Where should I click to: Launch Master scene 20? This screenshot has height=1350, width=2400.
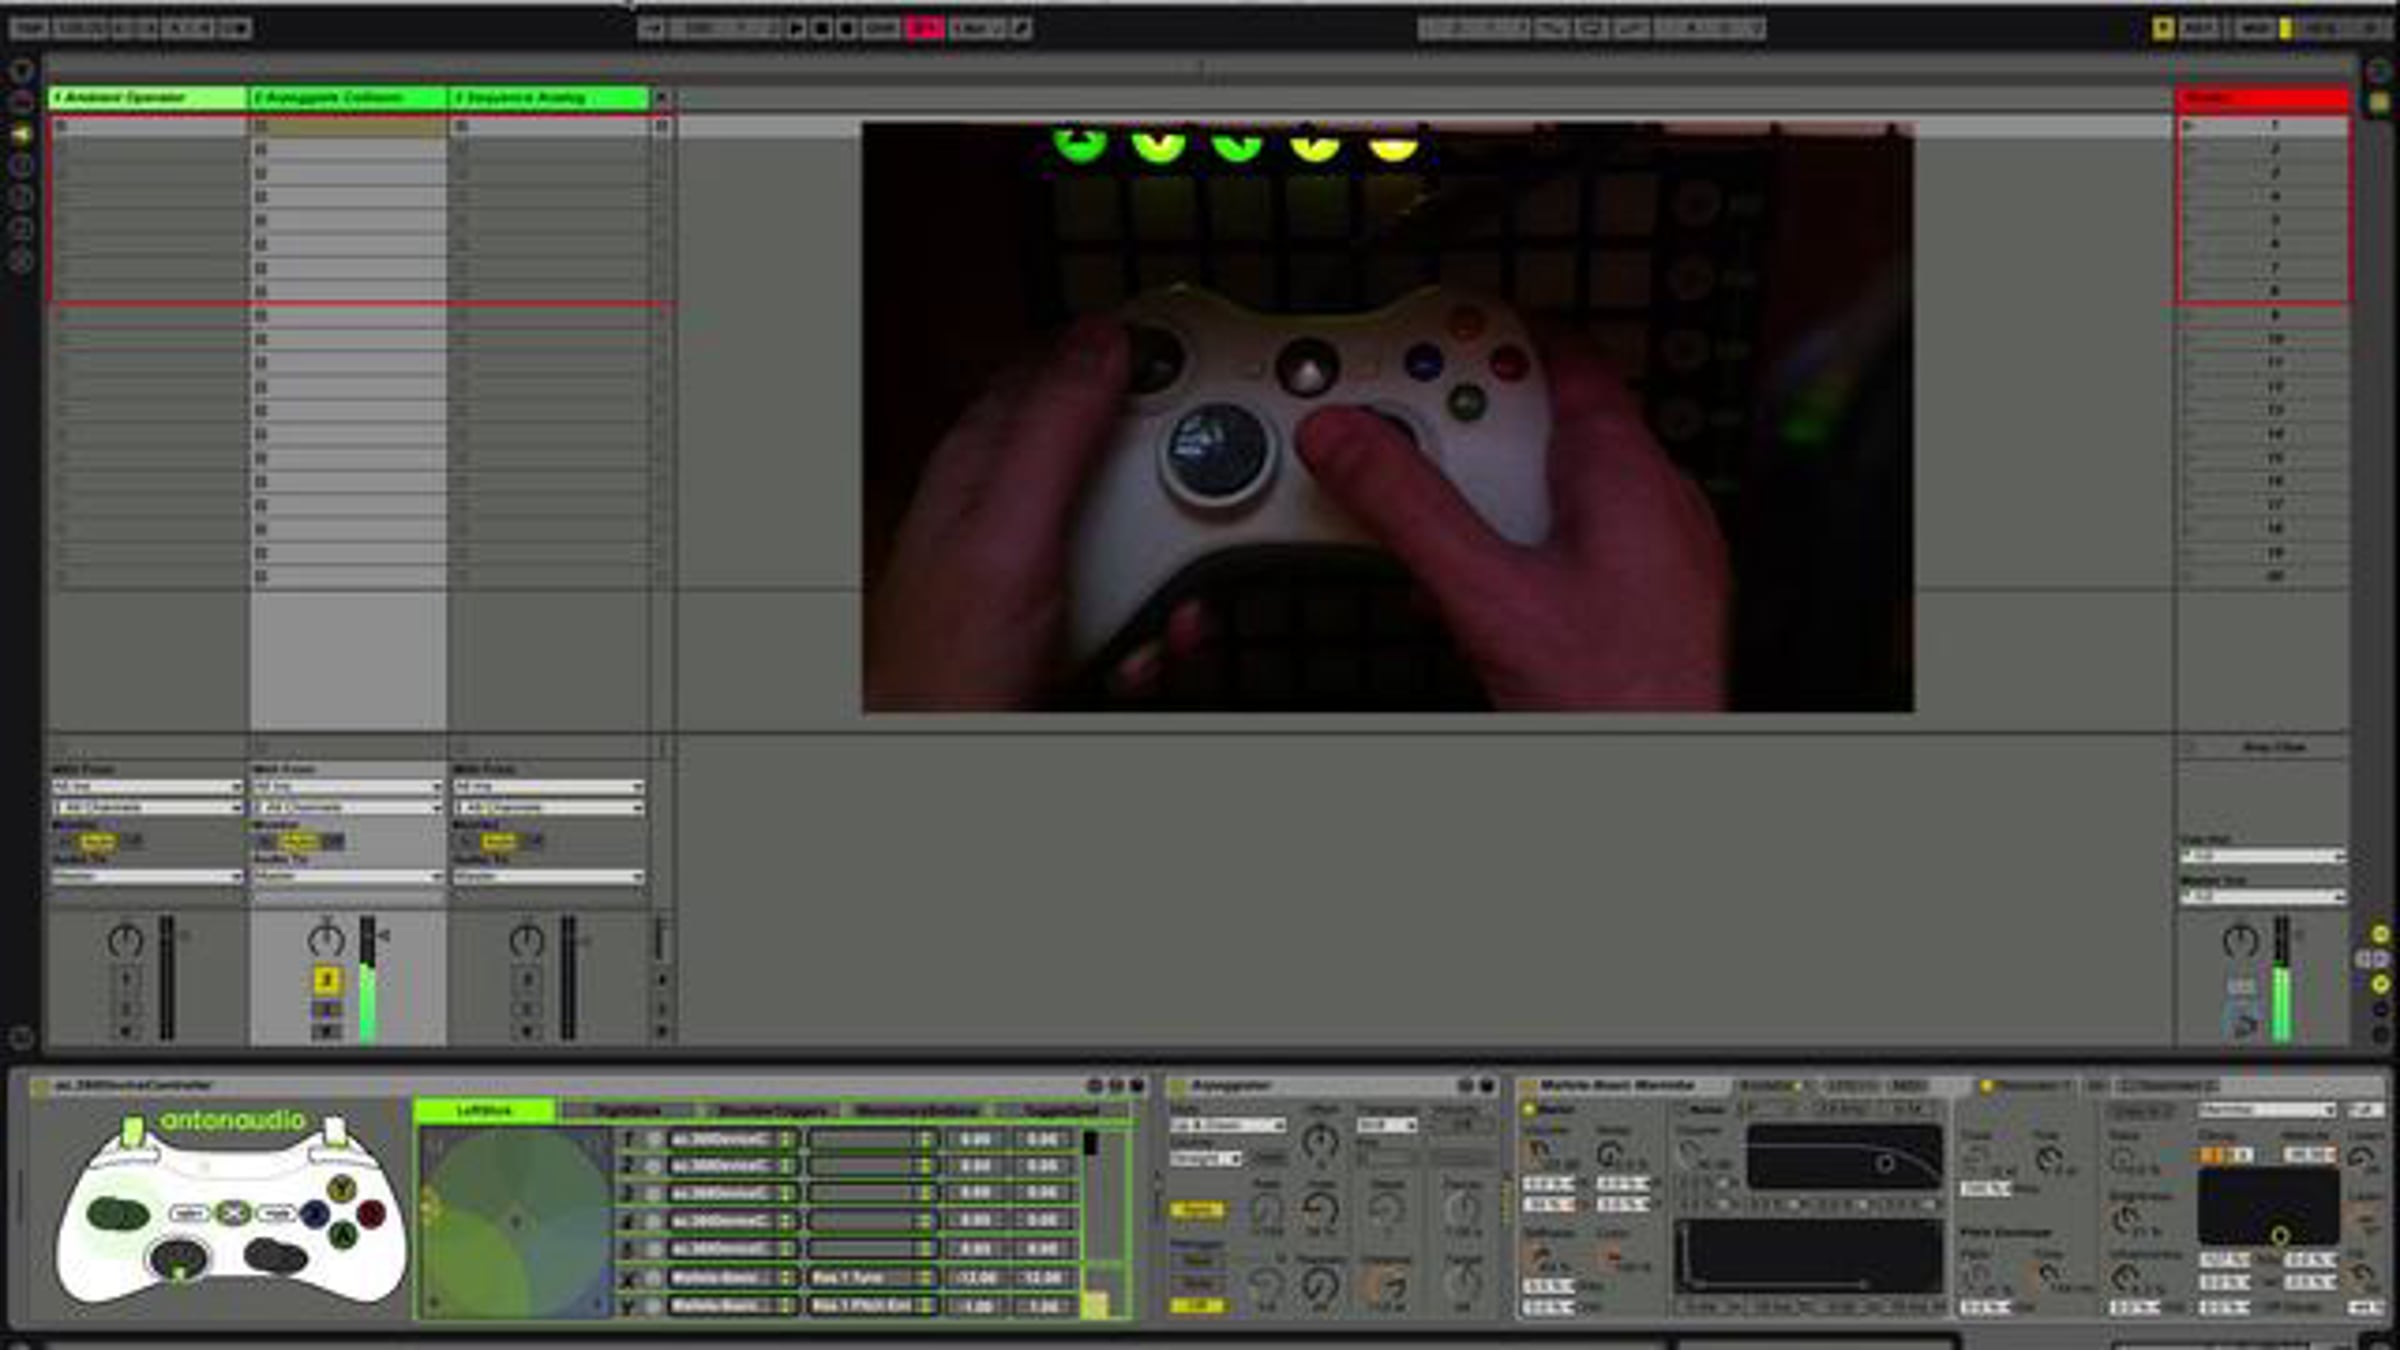(2188, 576)
